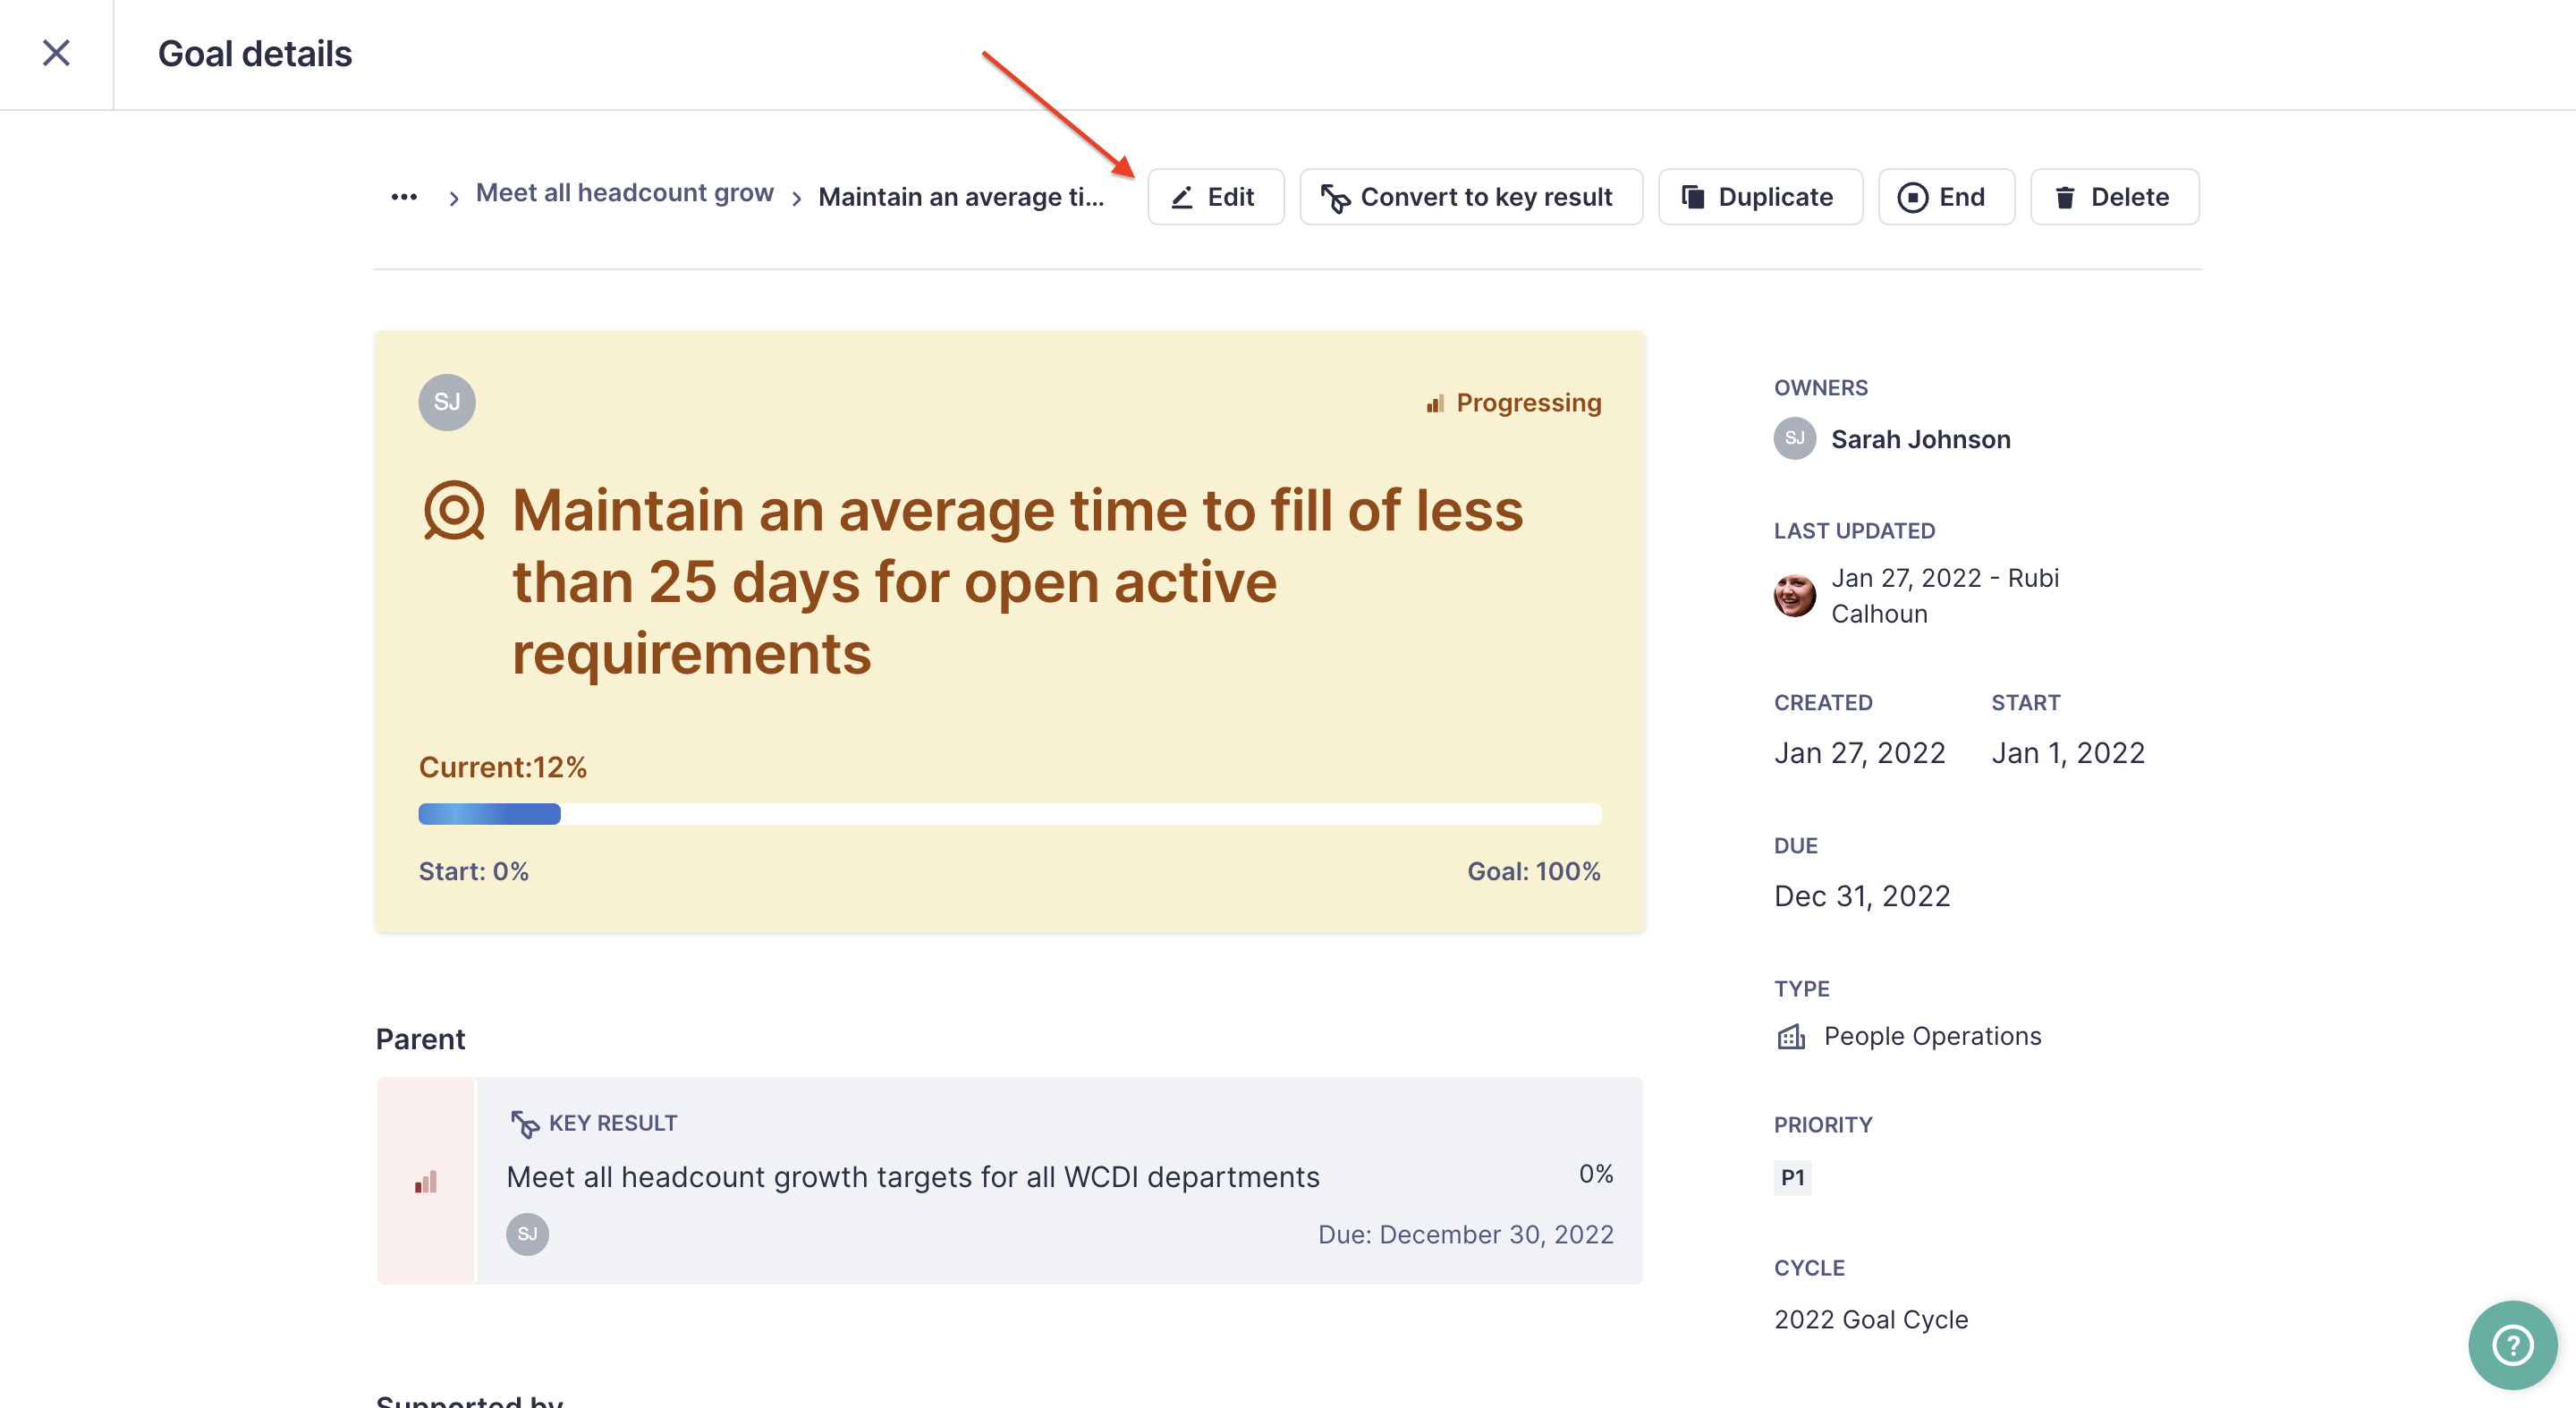Select the Delete trash icon
The image size is (2576, 1408).
pyautogui.click(x=2066, y=196)
